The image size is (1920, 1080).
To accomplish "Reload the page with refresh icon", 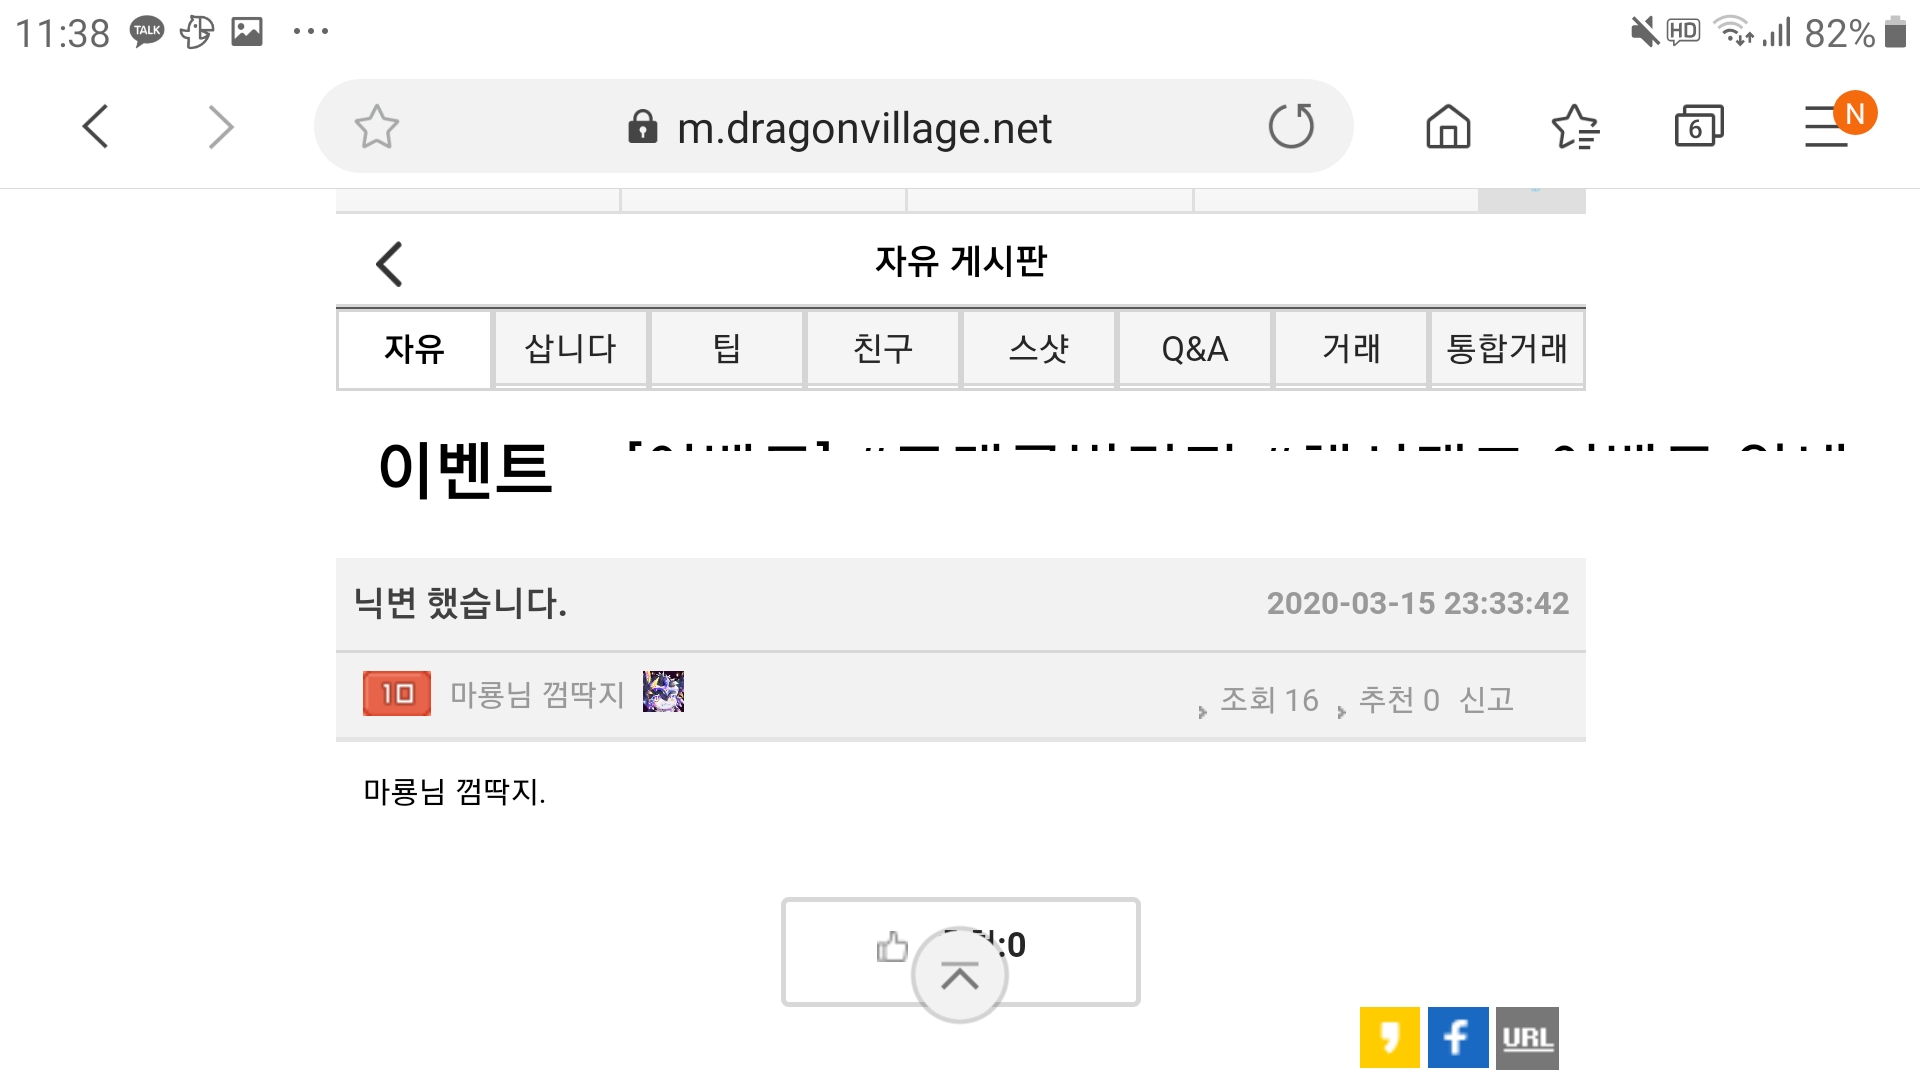I will pyautogui.click(x=1291, y=126).
